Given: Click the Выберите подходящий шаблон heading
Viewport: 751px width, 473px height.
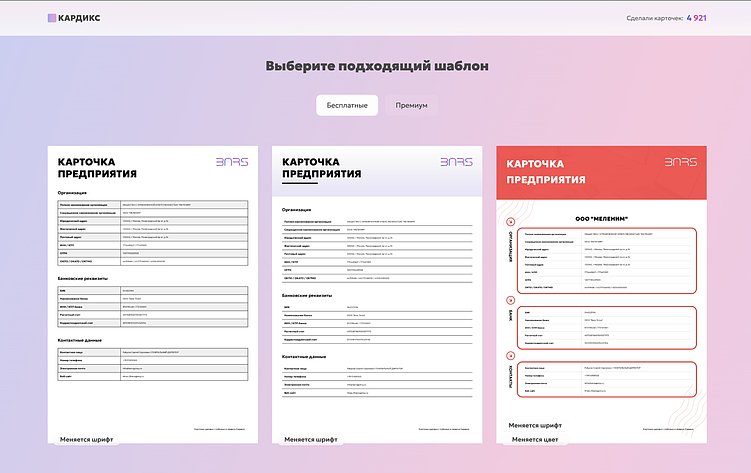Looking at the screenshot, I should click(x=377, y=66).
